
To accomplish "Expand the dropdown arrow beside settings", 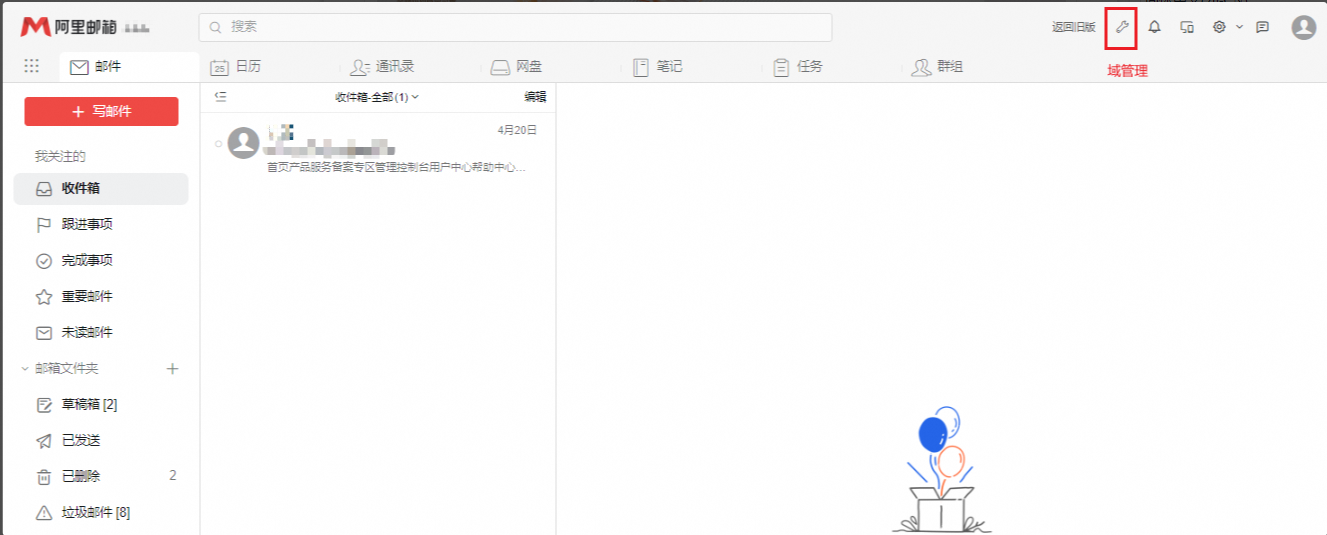I will coord(1239,27).
